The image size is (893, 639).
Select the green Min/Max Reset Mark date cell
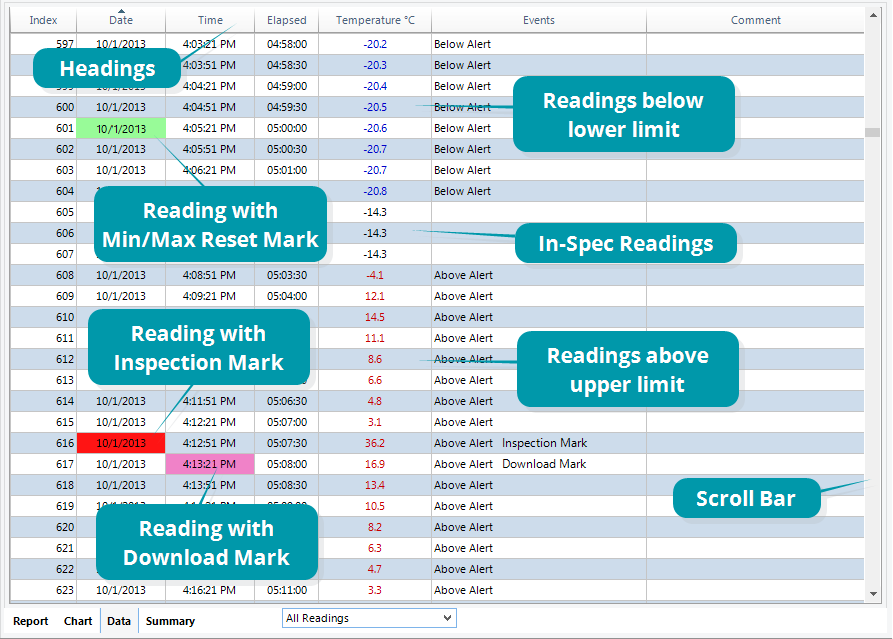pos(120,128)
